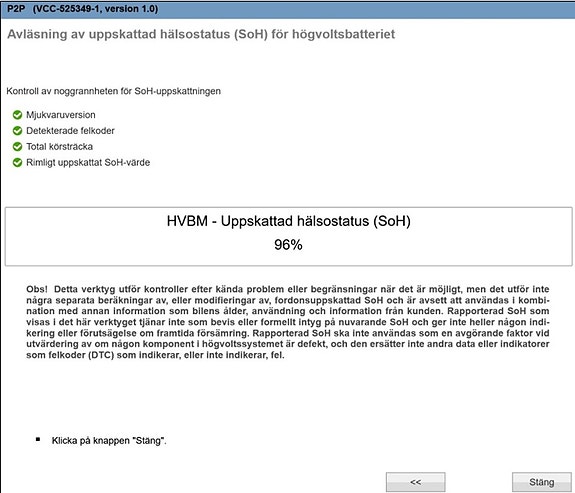Viewport: 575px width, 493px height.
Task: Click the green check beside Total körsträcka
Action: (x=17, y=146)
